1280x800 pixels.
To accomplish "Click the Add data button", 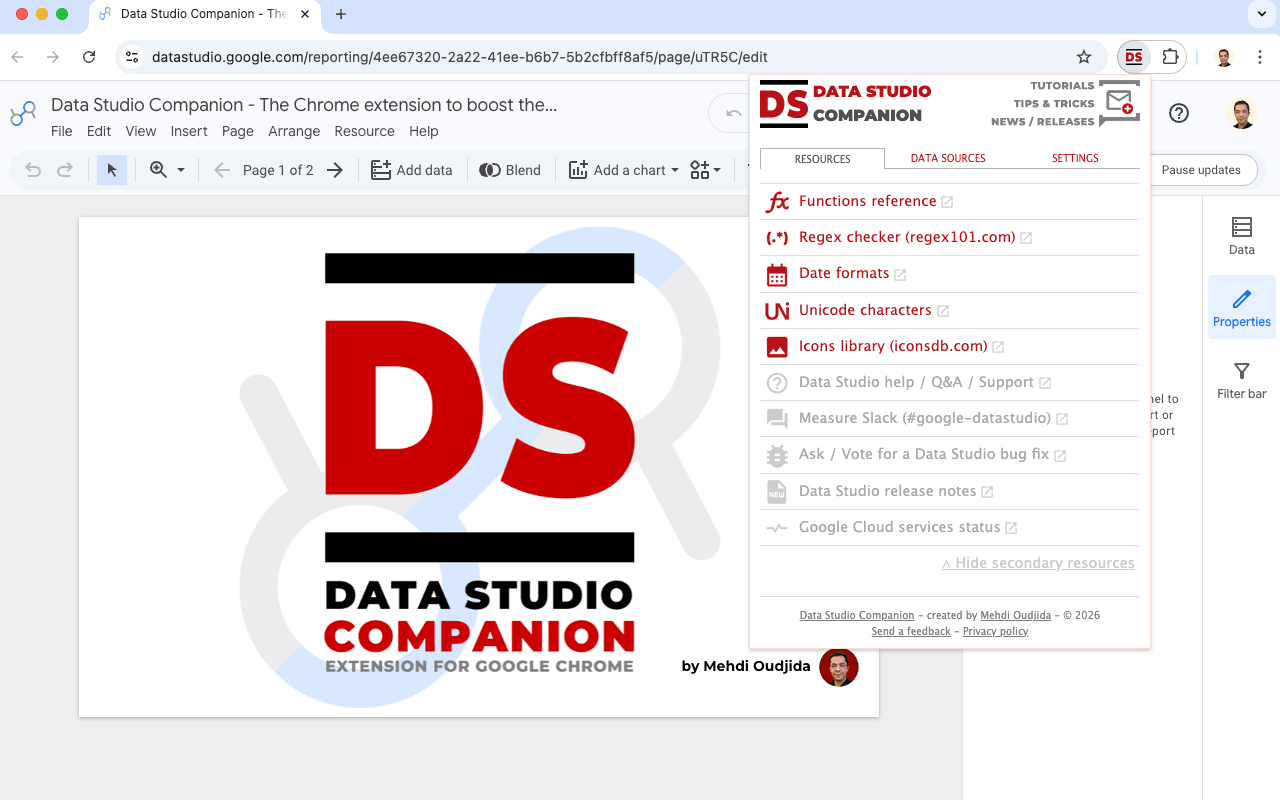I will pyautogui.click(x=412, y=170).
